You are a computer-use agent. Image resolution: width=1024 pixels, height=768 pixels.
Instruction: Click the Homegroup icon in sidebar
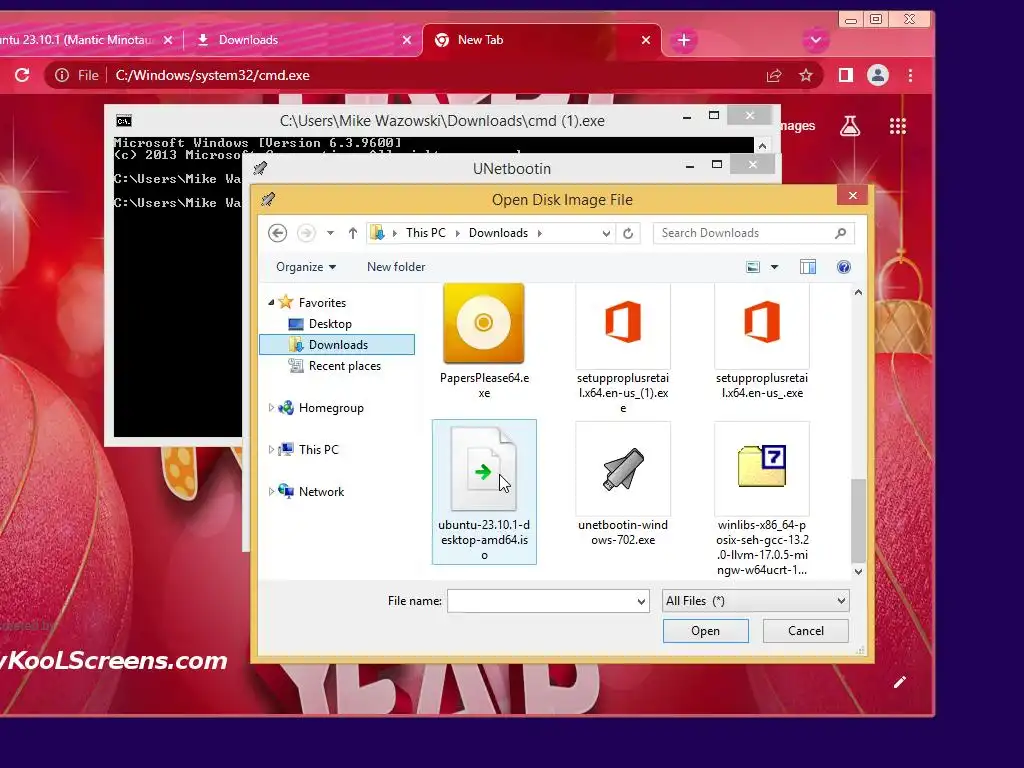click(286, 408)
